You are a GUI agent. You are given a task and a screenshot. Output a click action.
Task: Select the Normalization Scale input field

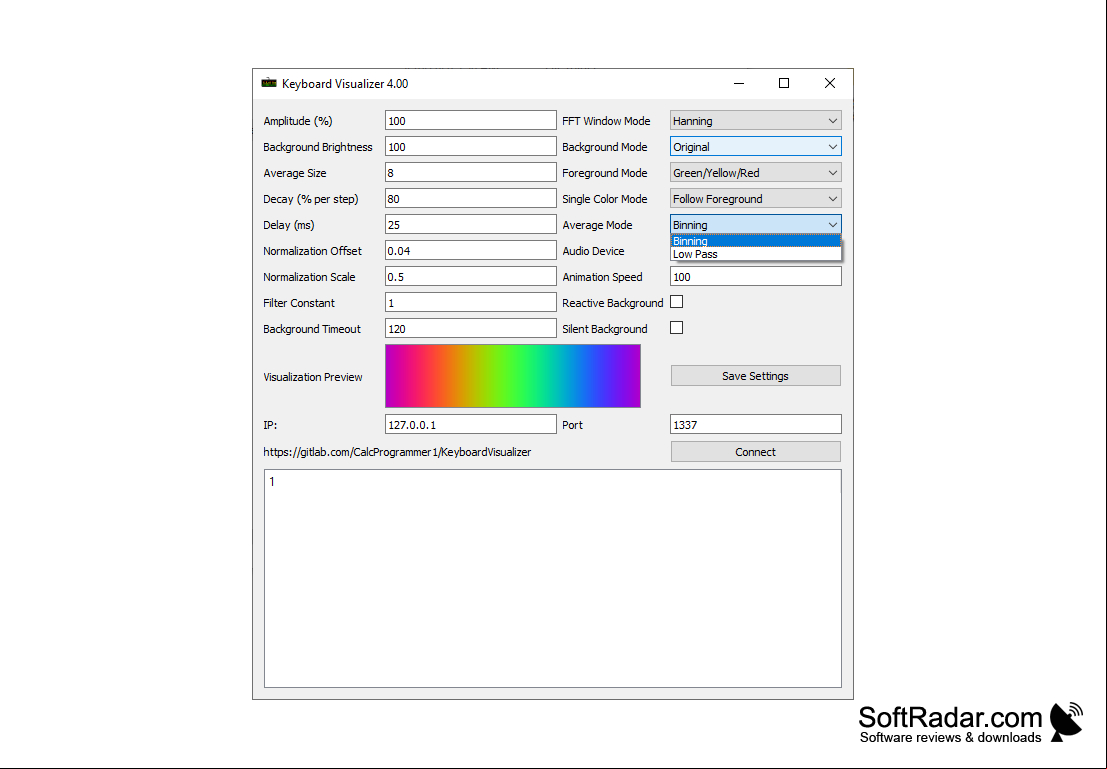point(471,277)
